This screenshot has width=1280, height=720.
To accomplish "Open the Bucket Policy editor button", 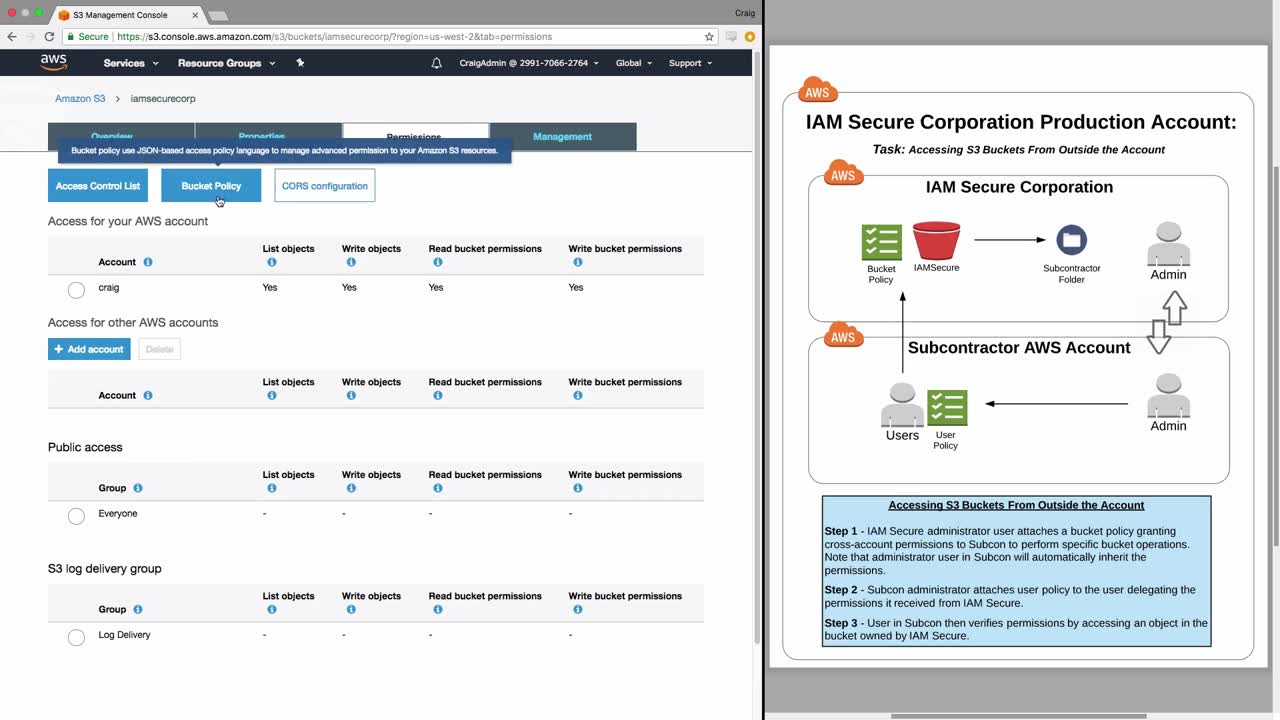I will click(211, 186).
